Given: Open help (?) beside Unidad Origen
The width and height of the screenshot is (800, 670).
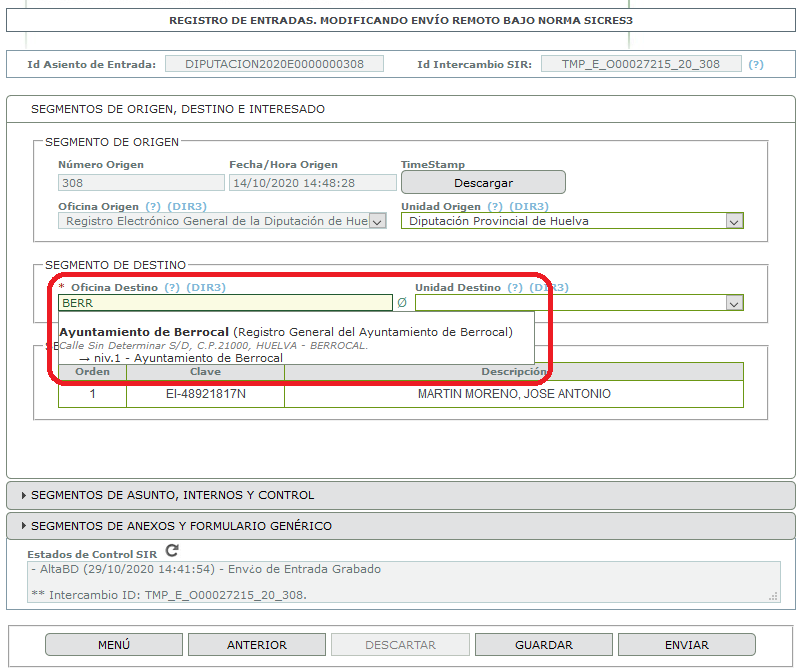Looking at the screenshot, I should click(x=495, y=207).
